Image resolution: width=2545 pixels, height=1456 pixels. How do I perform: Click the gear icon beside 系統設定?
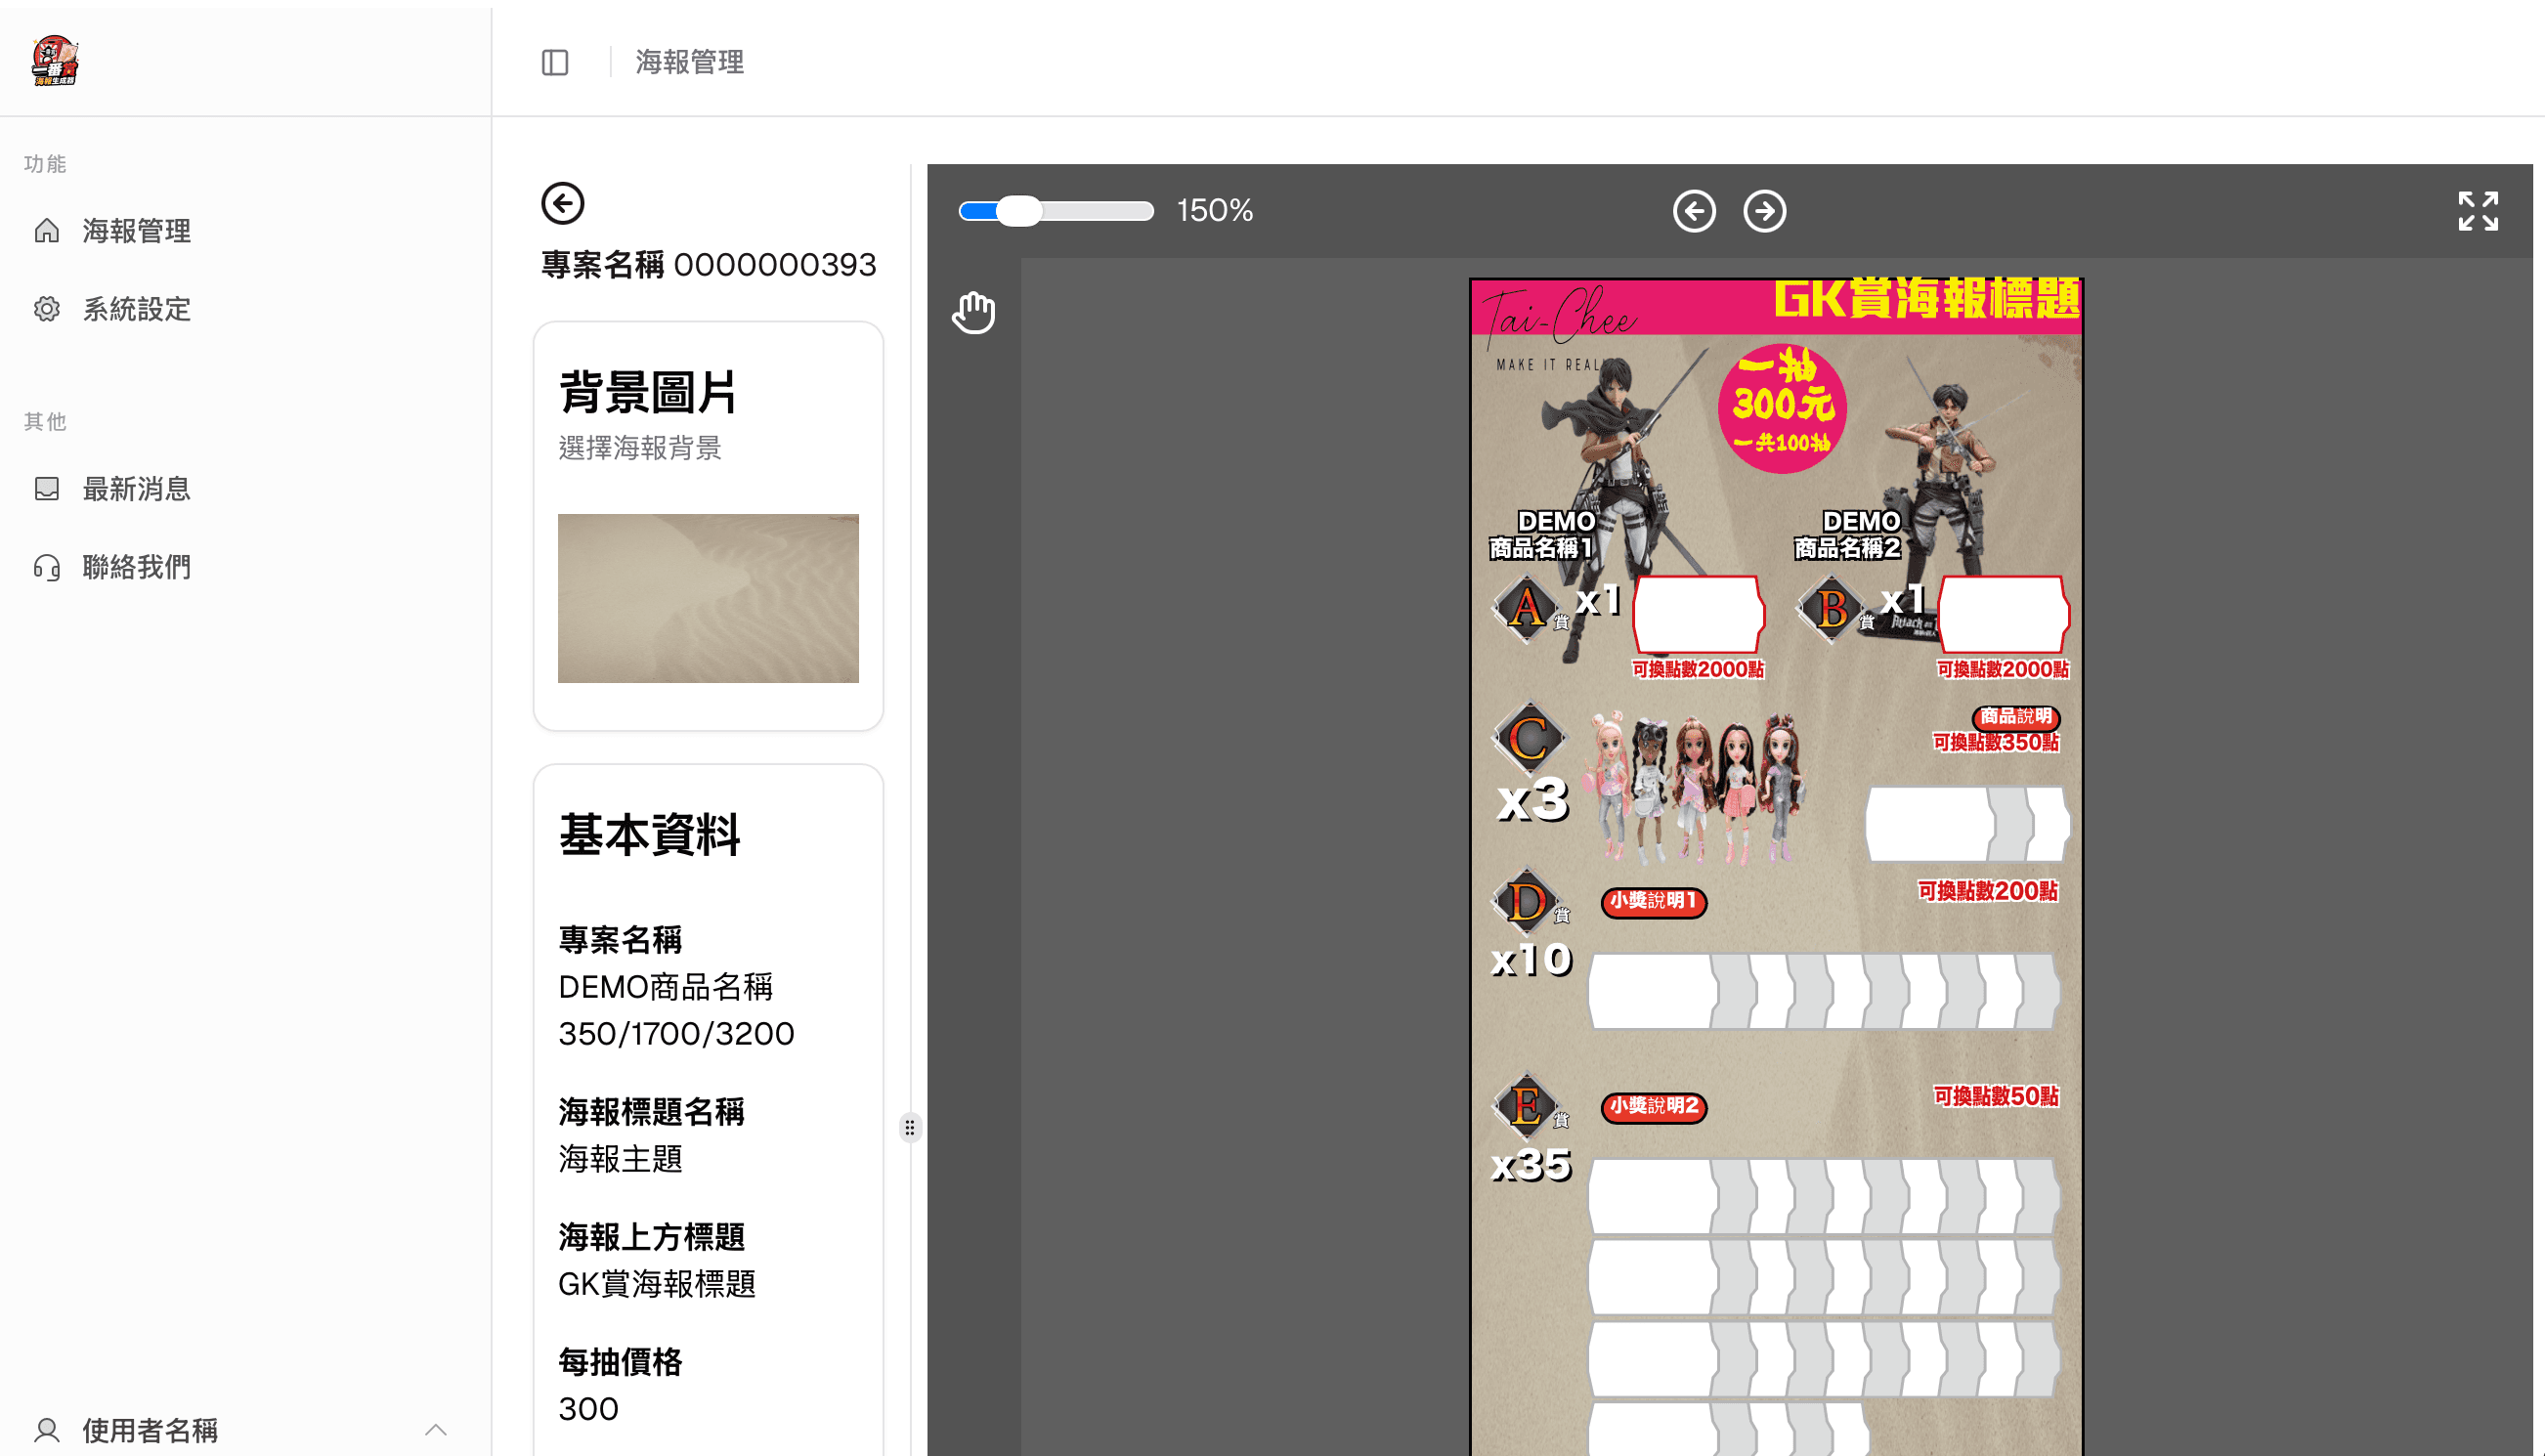pyautogui.click(x=47, y=309)
